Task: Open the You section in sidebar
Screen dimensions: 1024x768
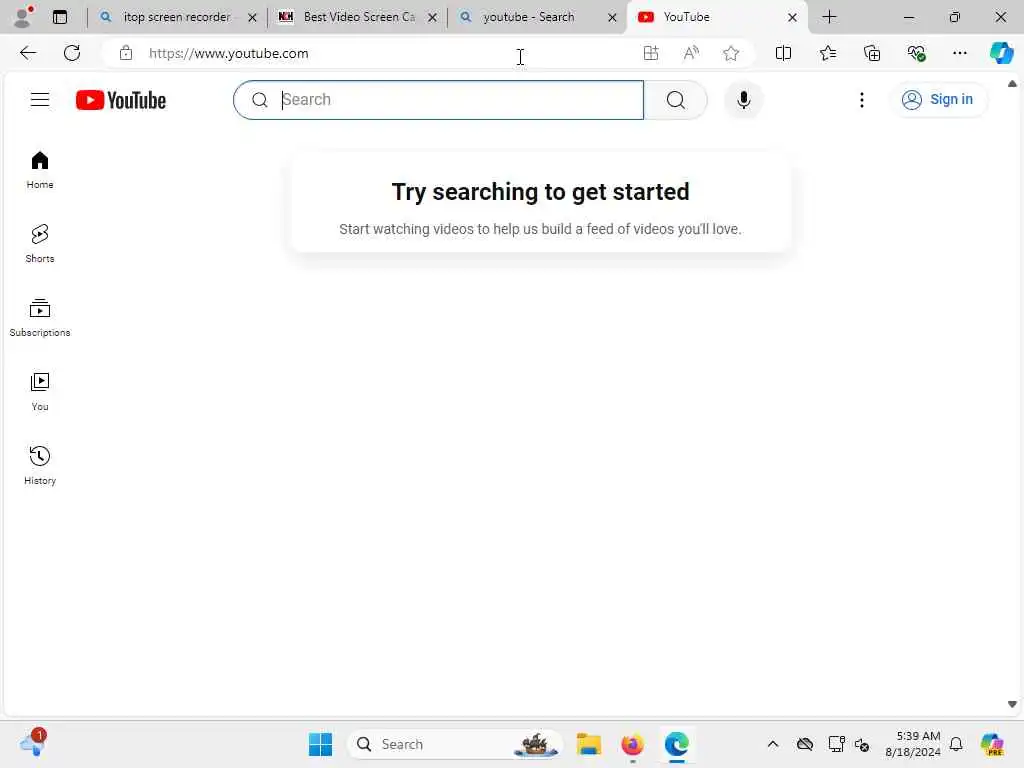Action: click(x=40, y=392)
